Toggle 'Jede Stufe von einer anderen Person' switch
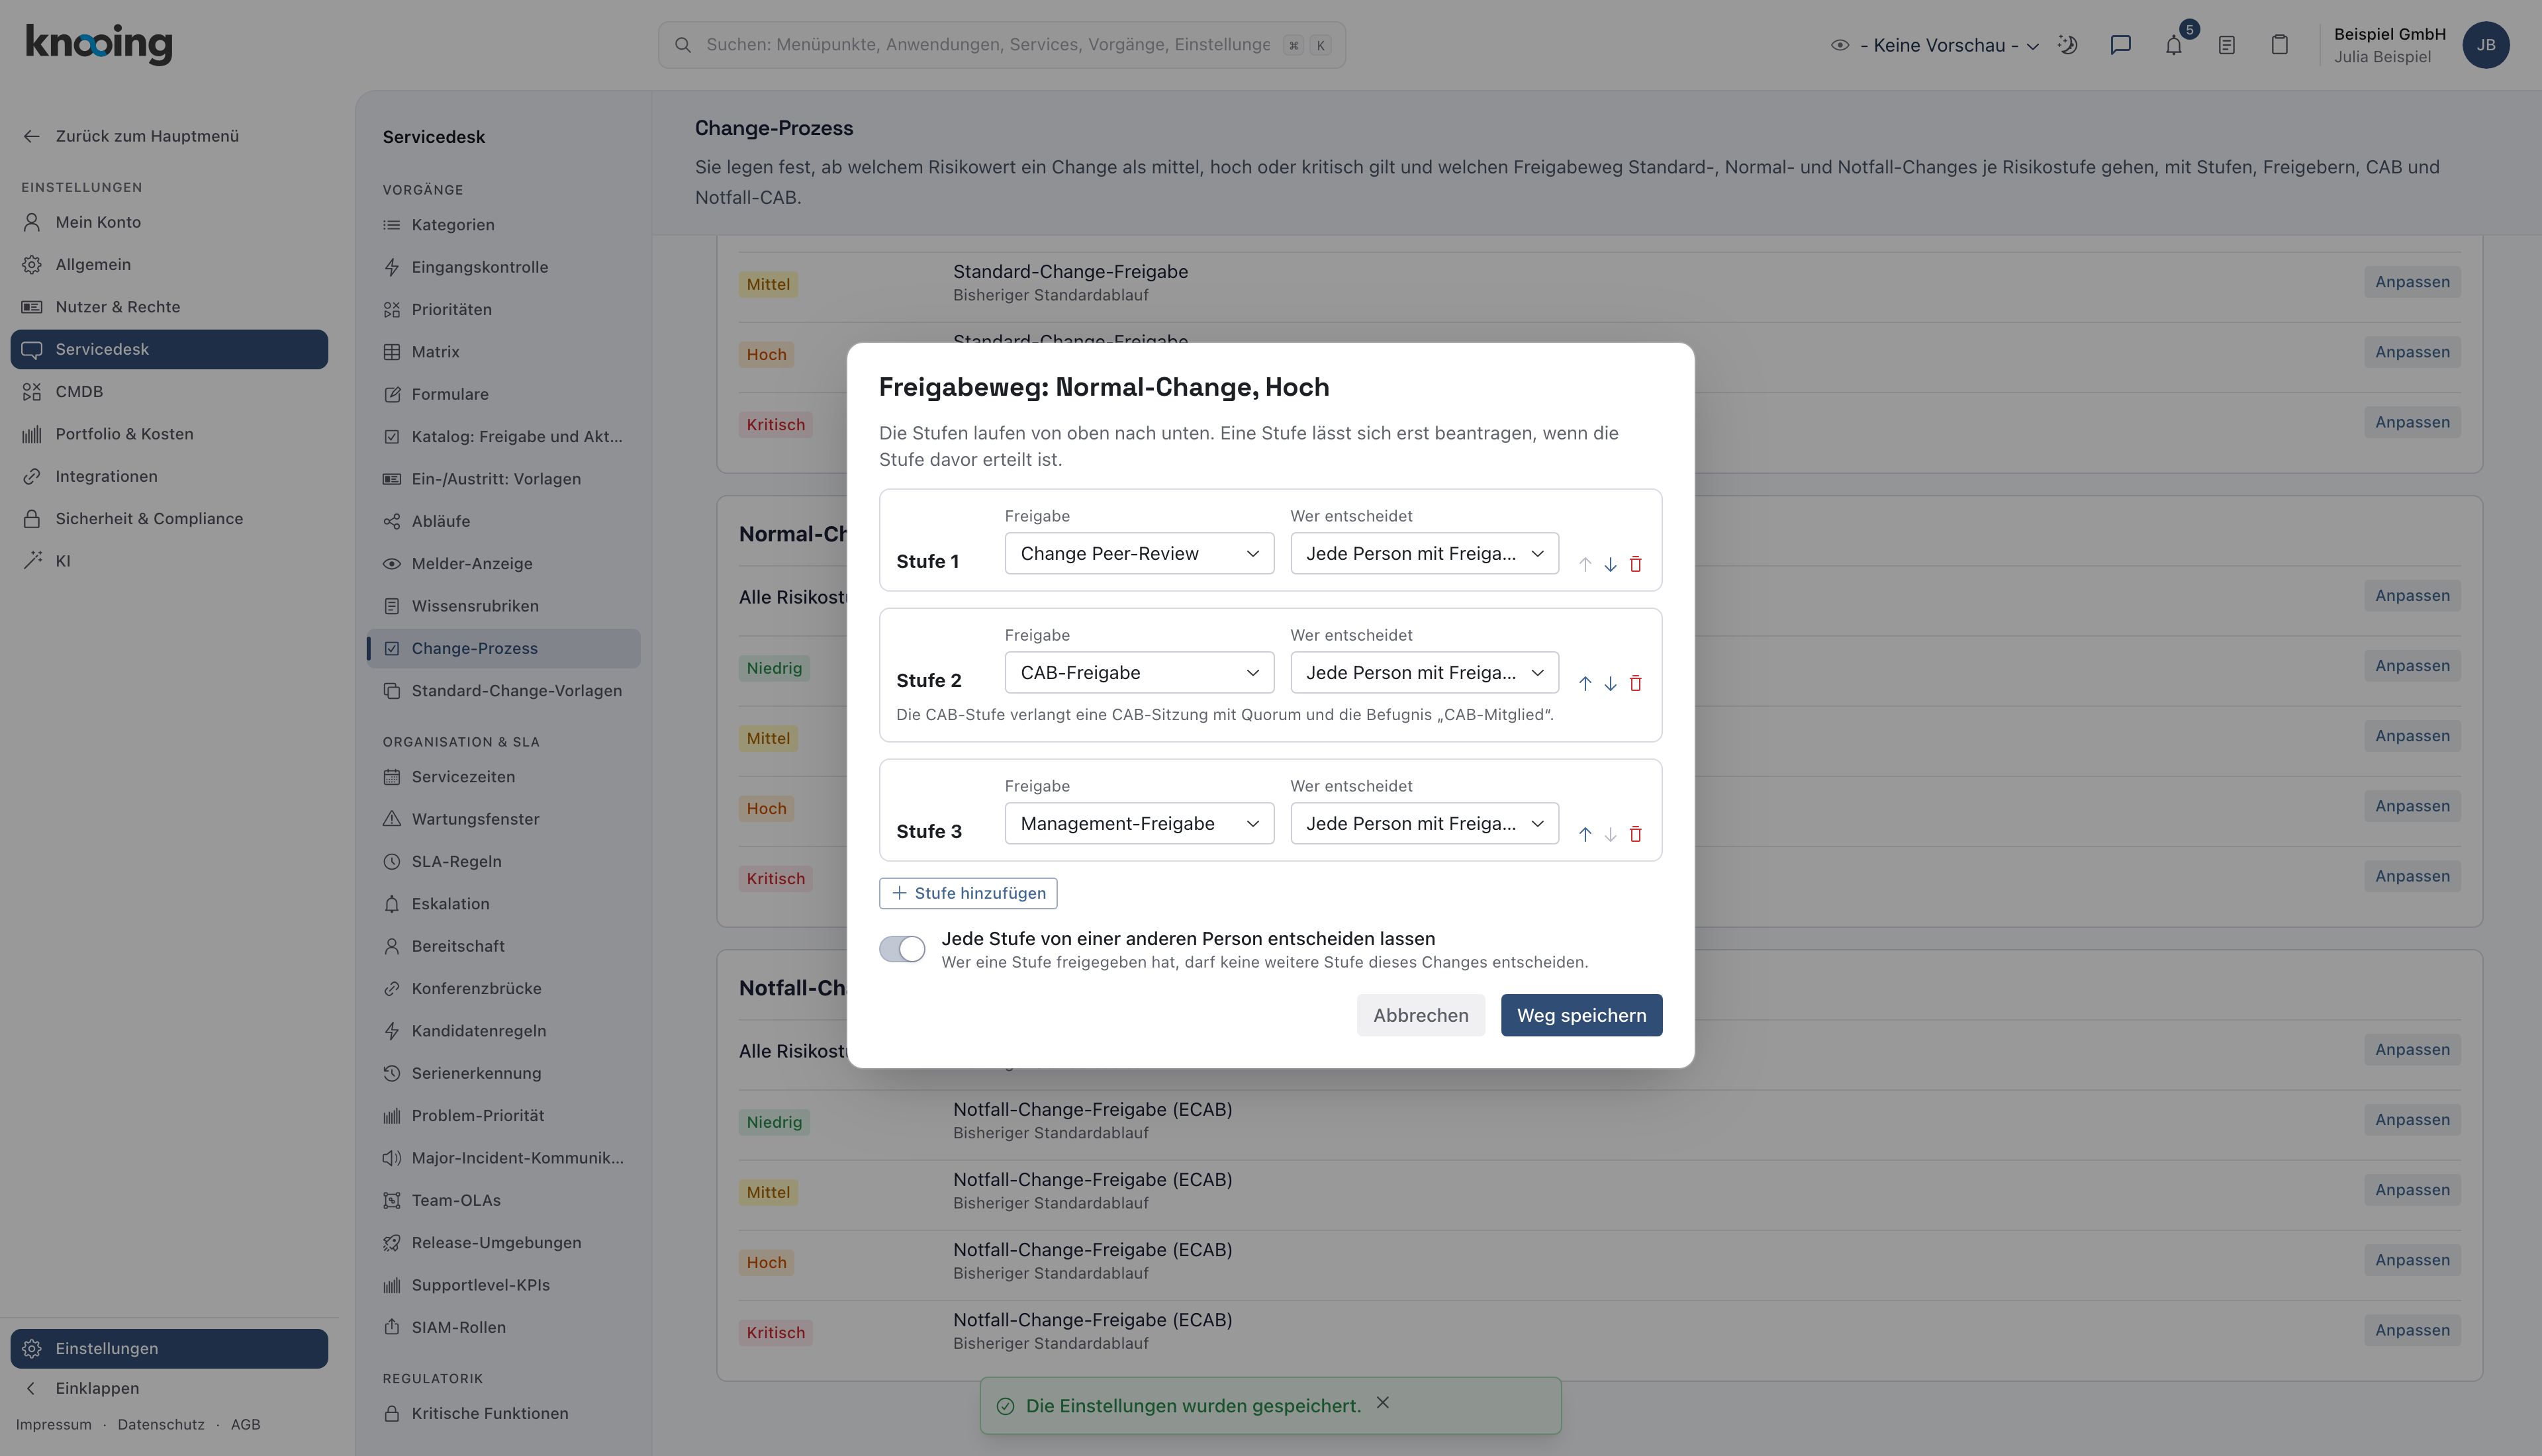 point(902,949)
